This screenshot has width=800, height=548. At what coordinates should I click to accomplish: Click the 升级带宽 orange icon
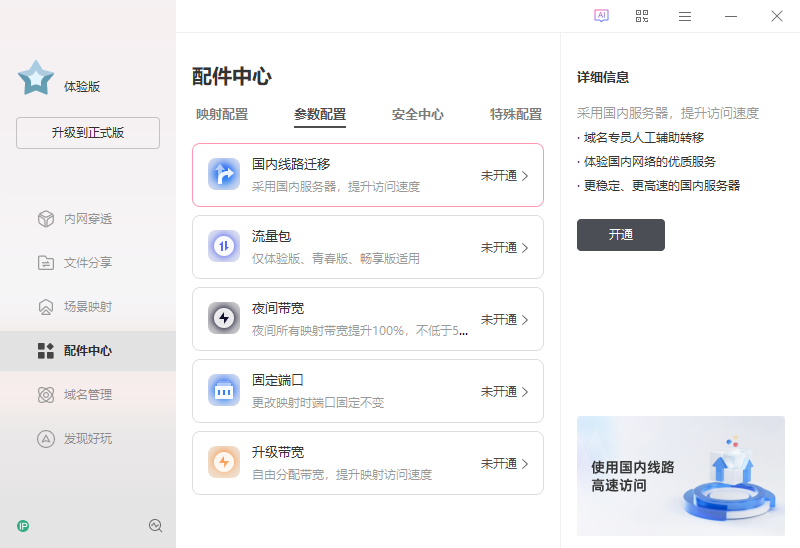224,463
